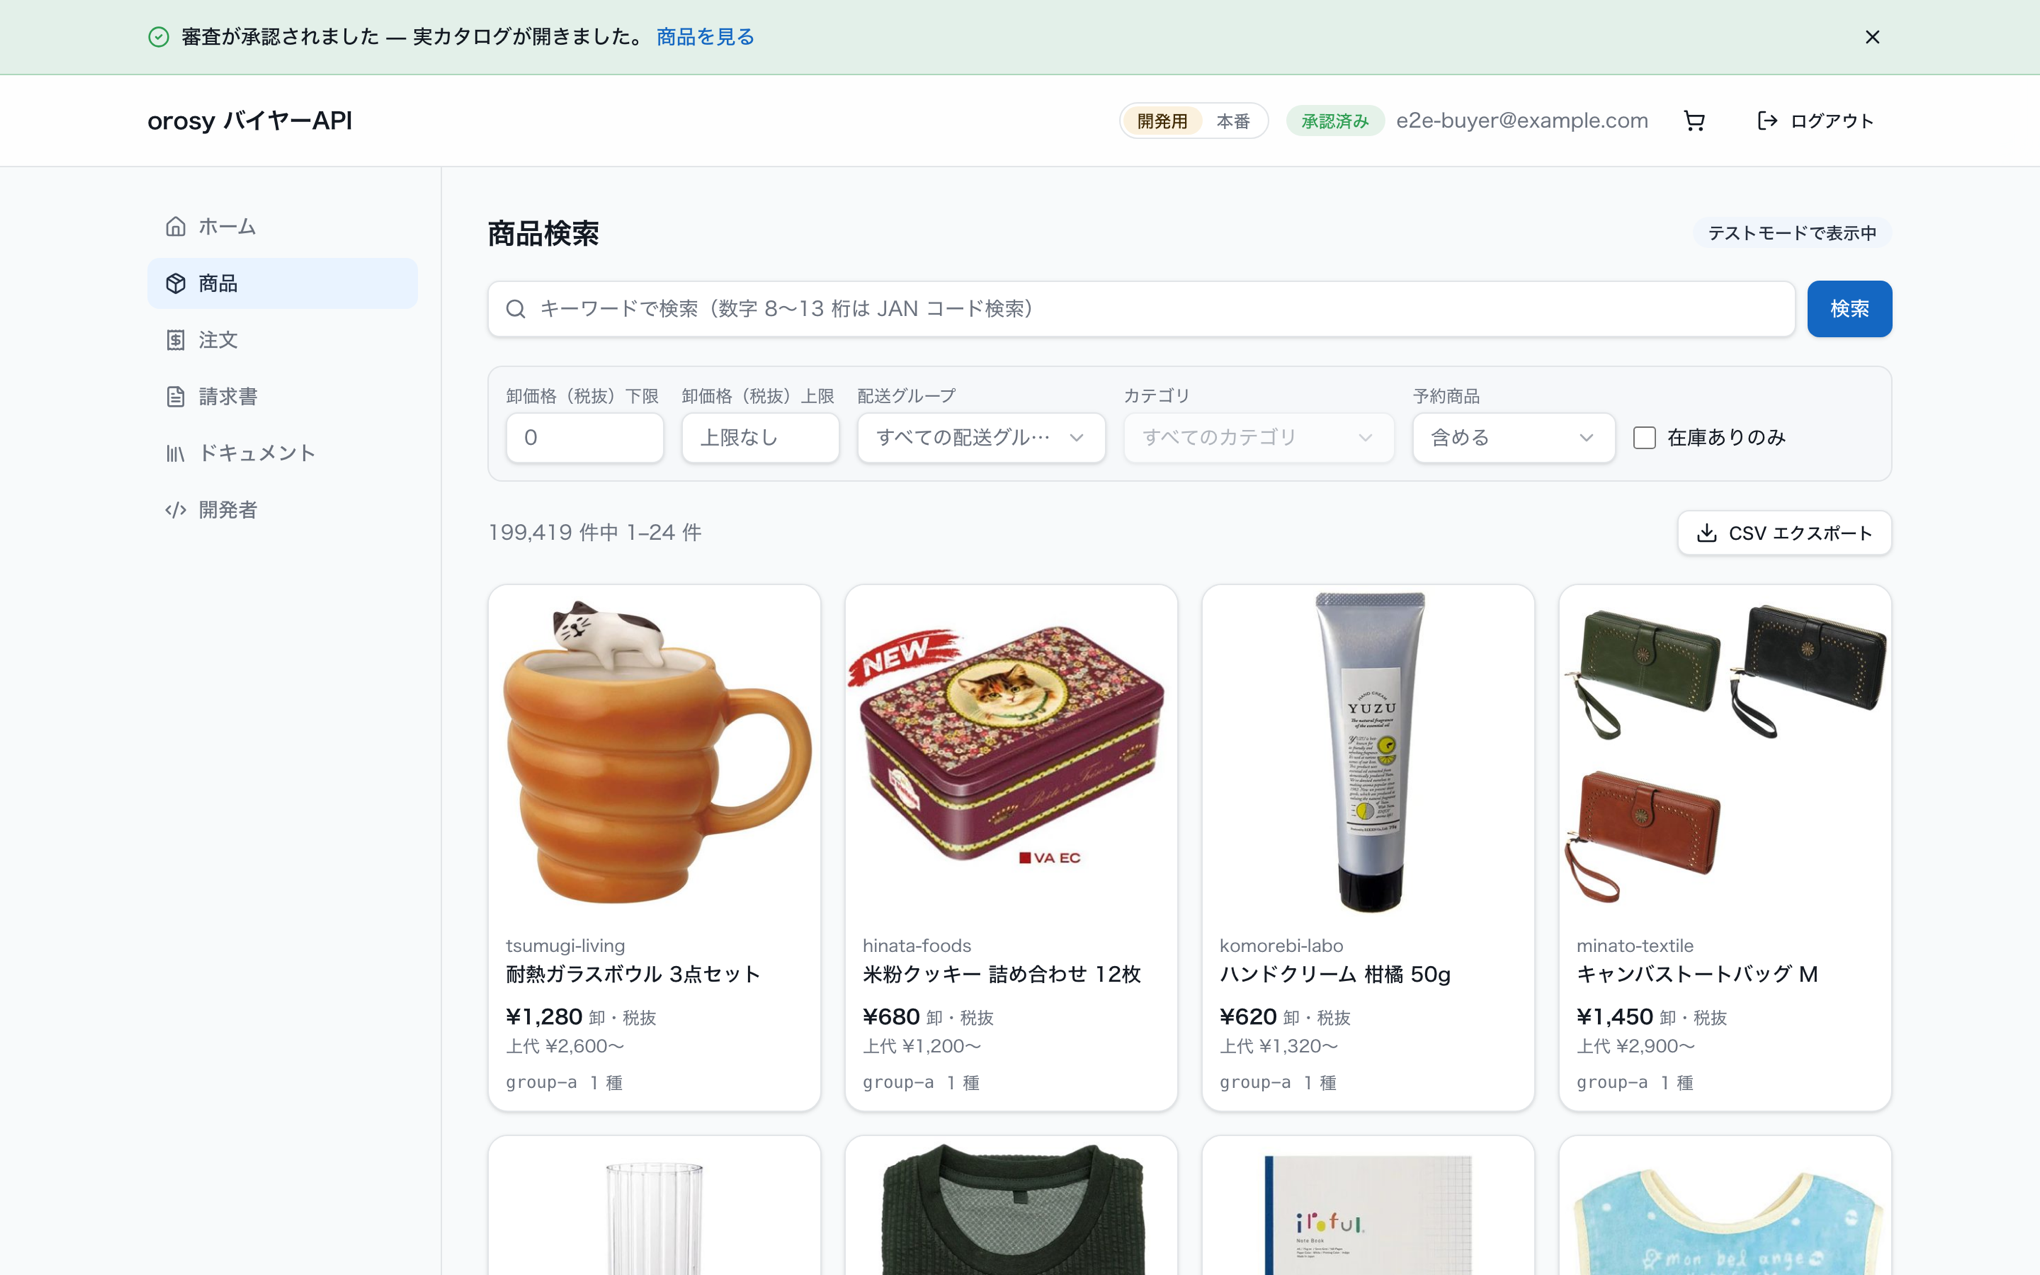Image resolution: width=2040 pixels, height=1275 pixels.
Task: Click the CSV download icon
Action: click(1707, 533)
